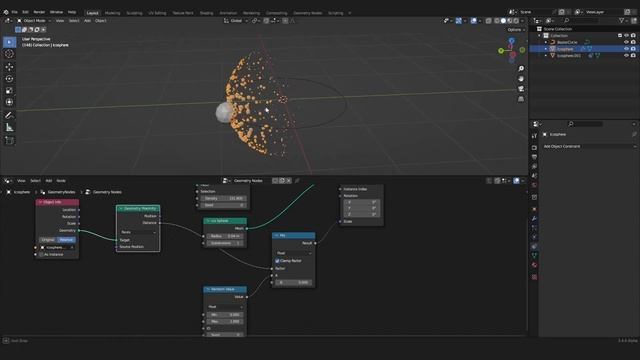
Task: Open the Render properties tab
Action: [534, 147]
